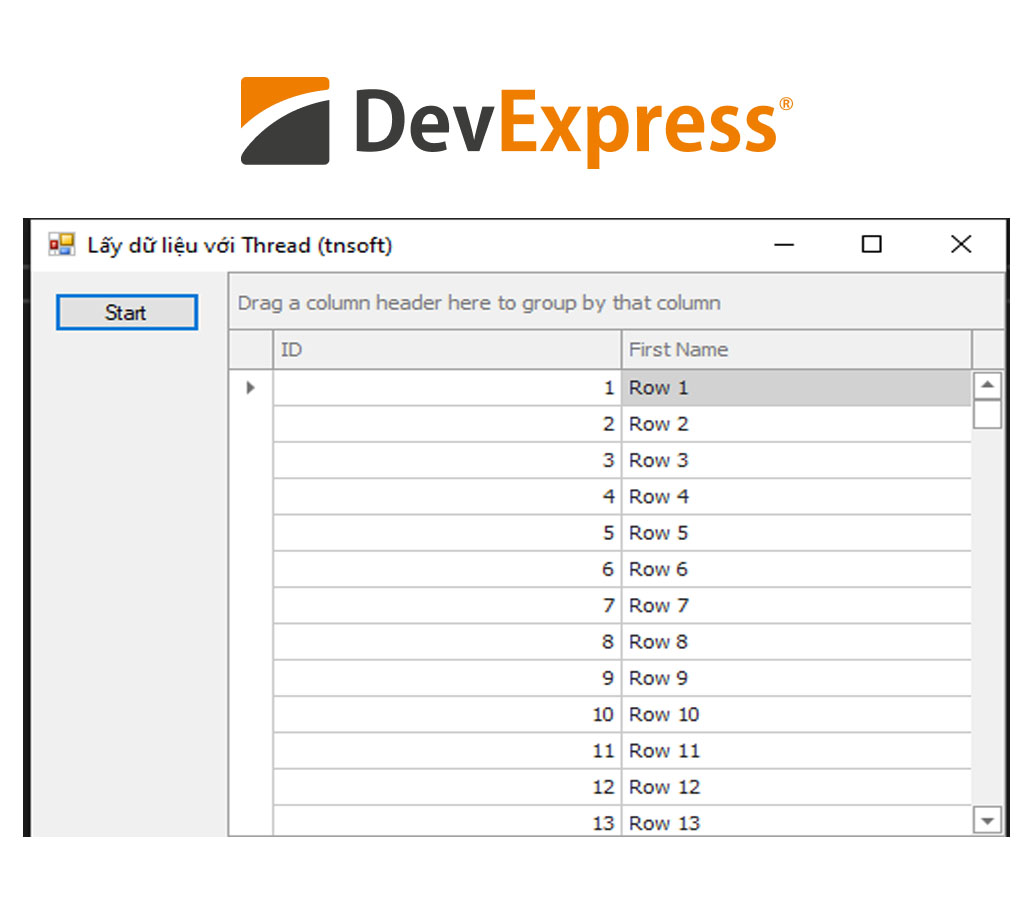Click the ID cell with value 4

click(447, 497)
